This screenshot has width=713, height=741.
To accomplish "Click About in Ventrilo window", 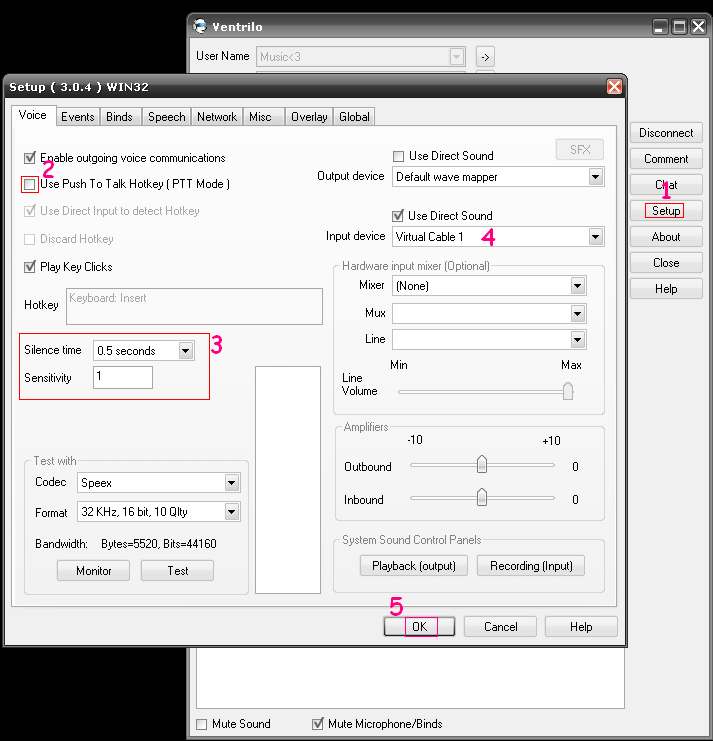I will (x=666, y=237).
